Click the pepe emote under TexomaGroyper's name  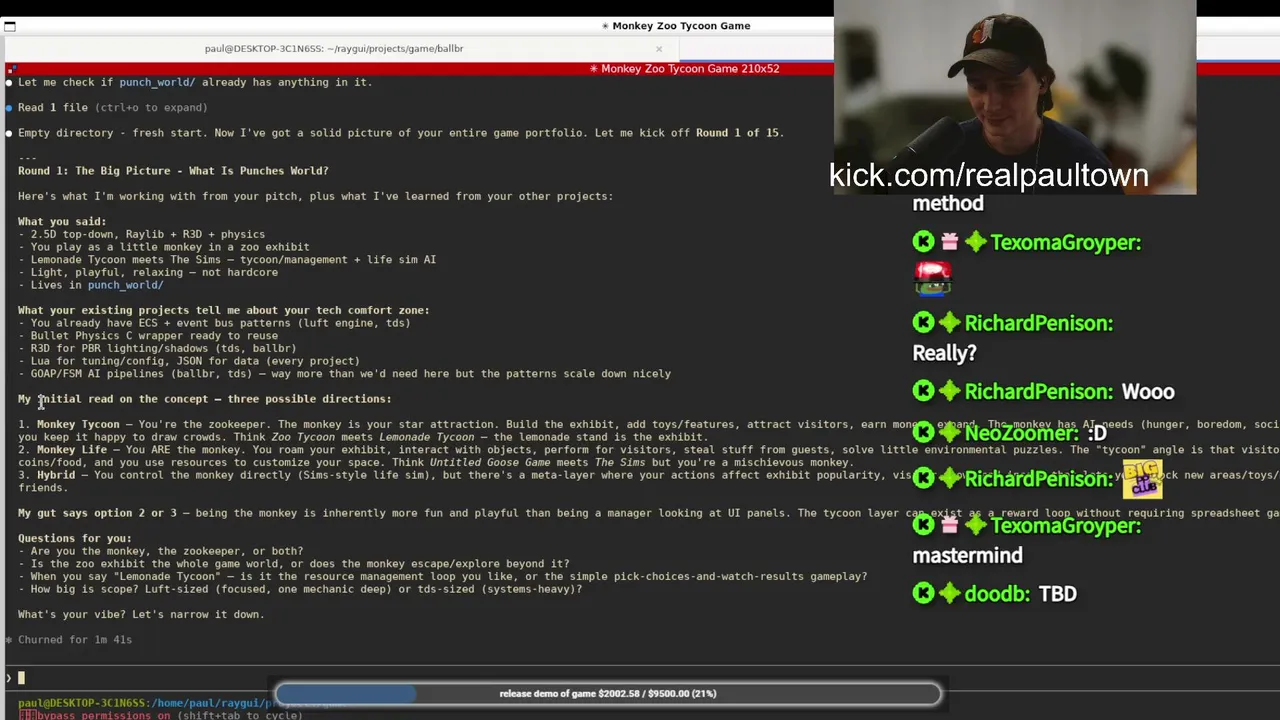[x=932, y=279]
